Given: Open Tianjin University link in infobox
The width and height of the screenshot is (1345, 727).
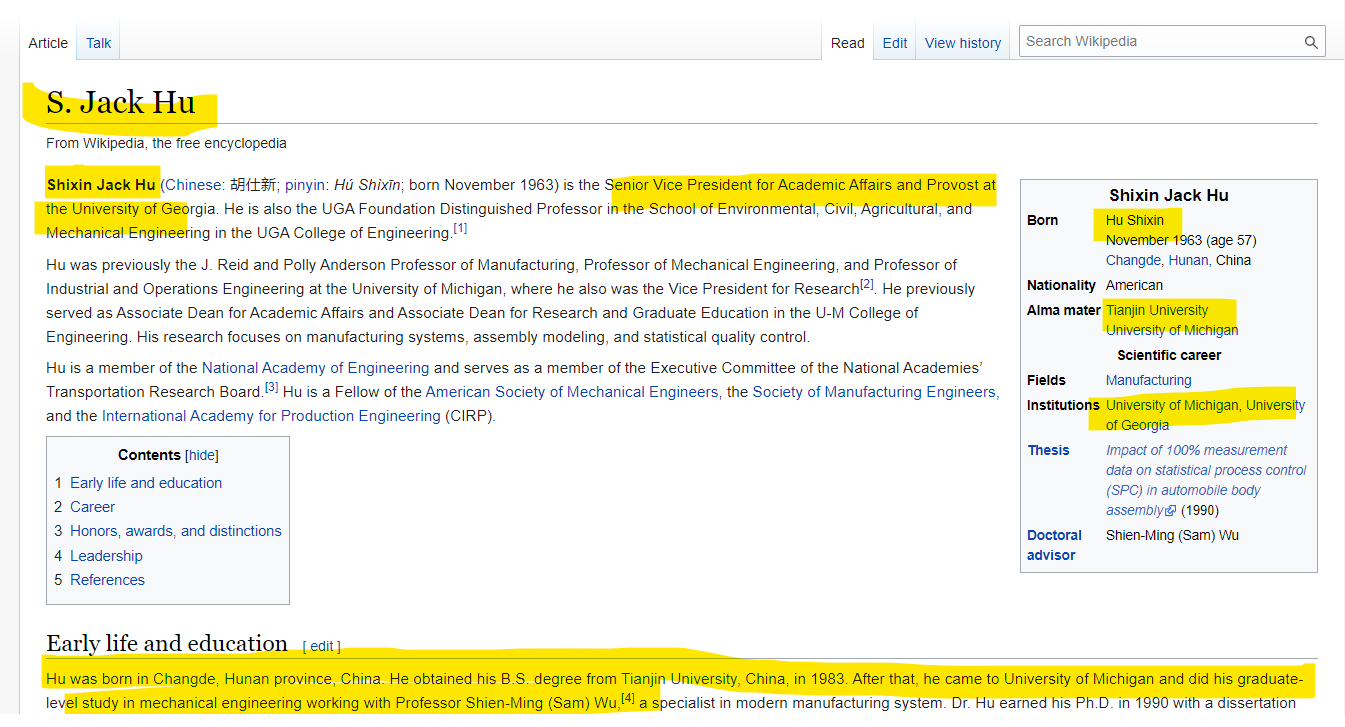Looking at the screenshot, I should click(1157, 310).
